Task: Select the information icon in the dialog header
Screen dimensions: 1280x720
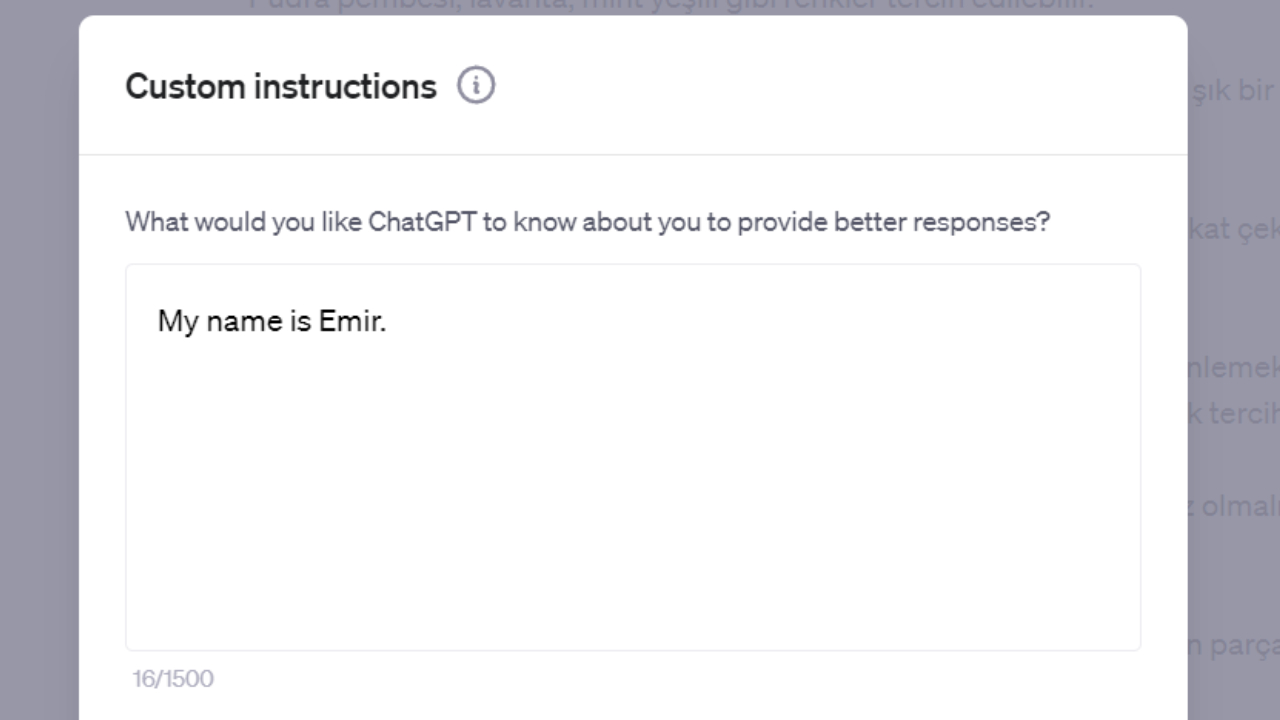Action: point(477,85)
